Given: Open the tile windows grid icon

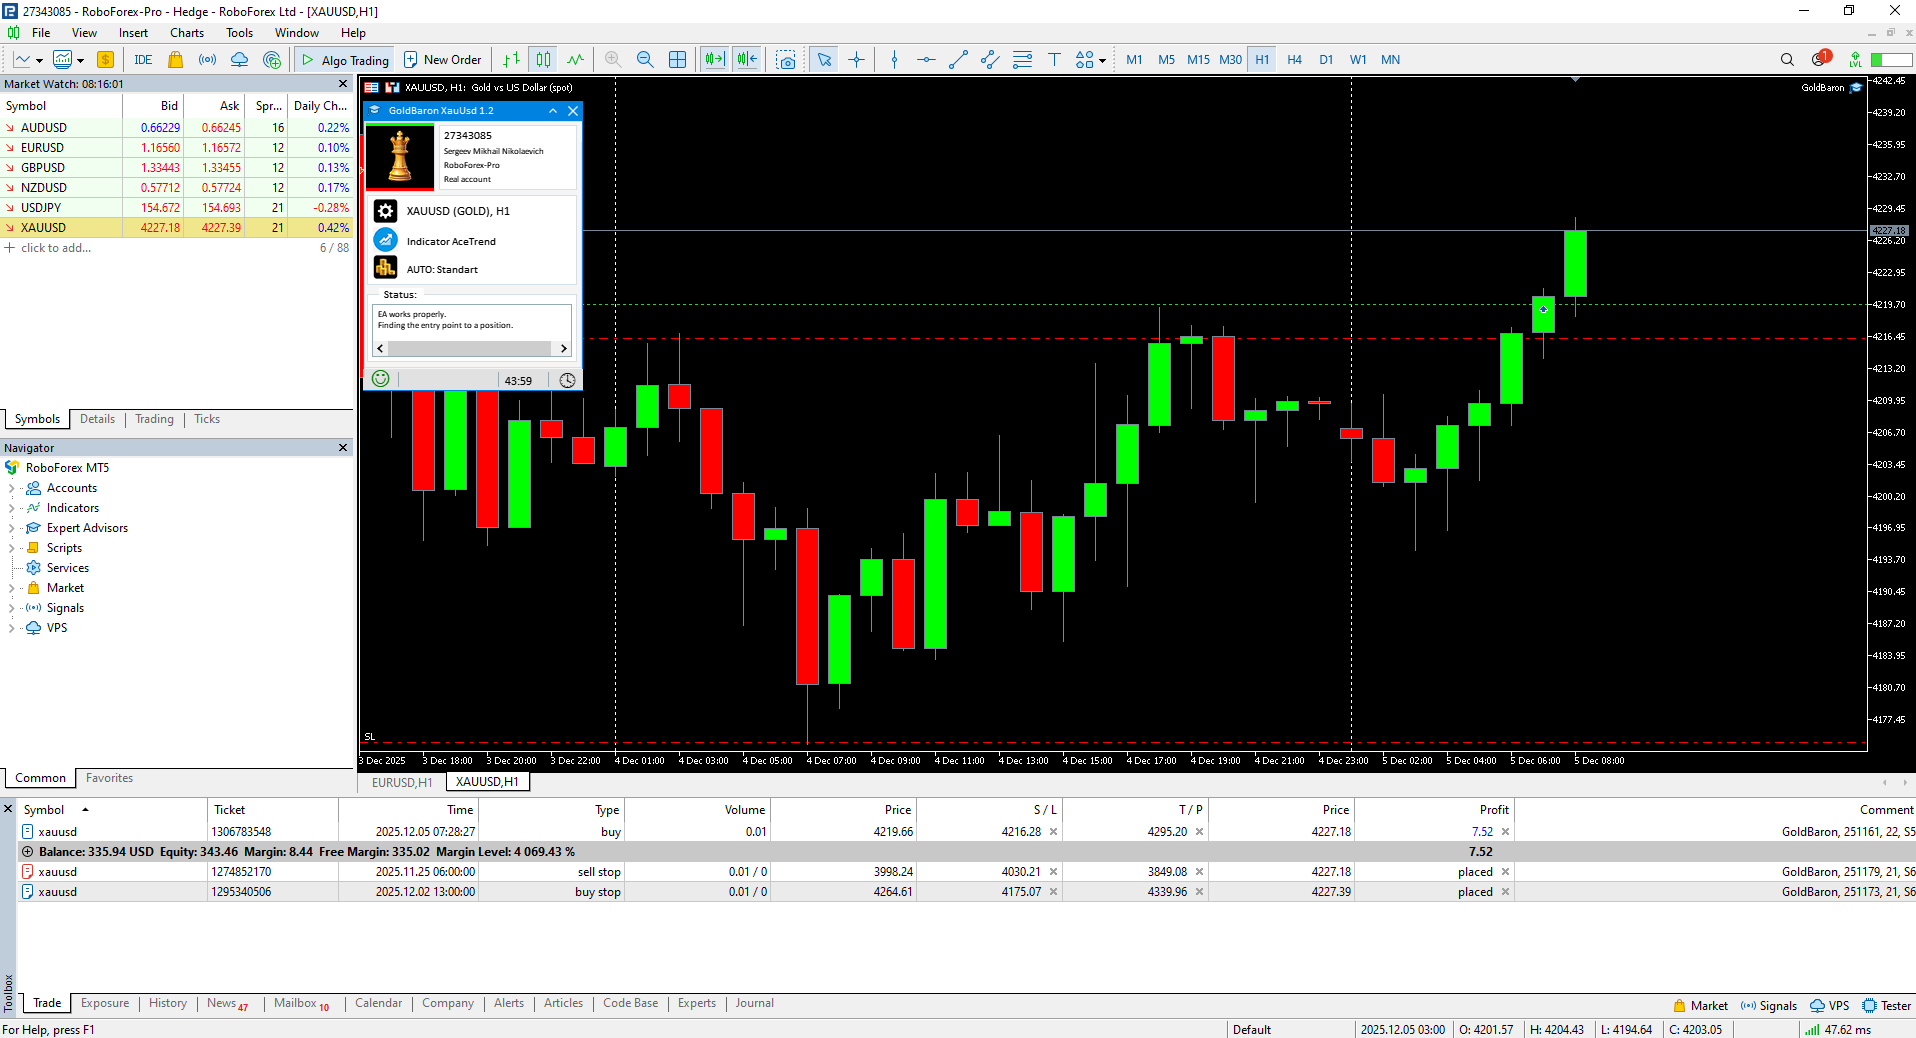Looking at the screenshot, I should (677, 60).
